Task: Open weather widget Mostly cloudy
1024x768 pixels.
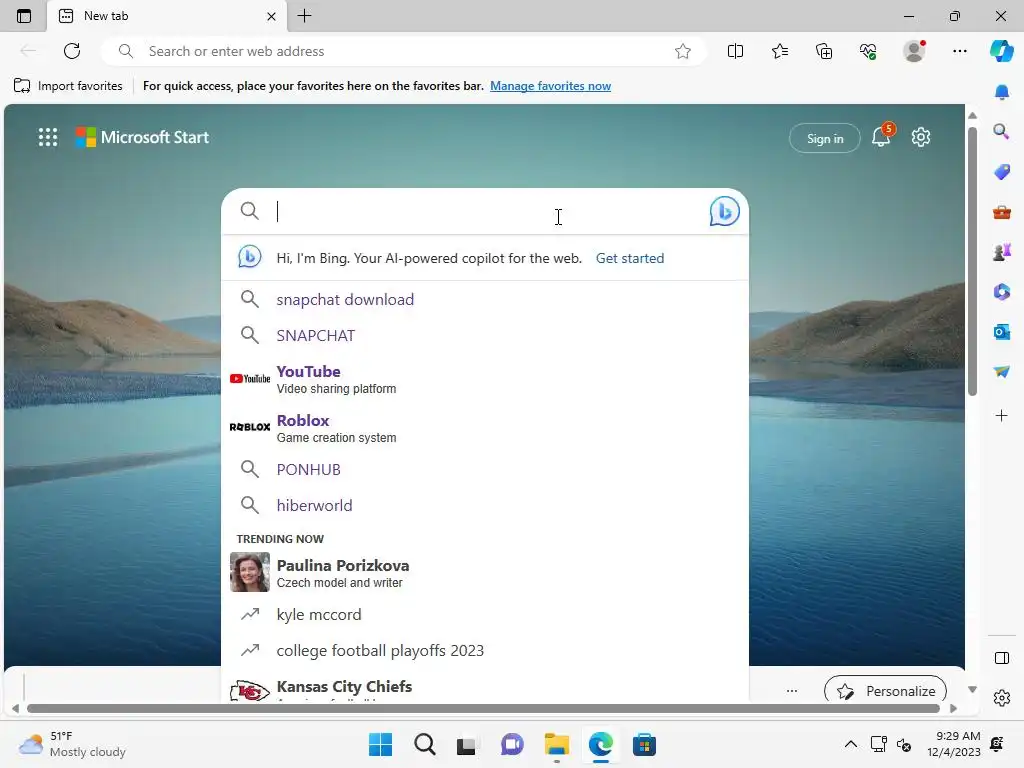Action: (72, 744)
